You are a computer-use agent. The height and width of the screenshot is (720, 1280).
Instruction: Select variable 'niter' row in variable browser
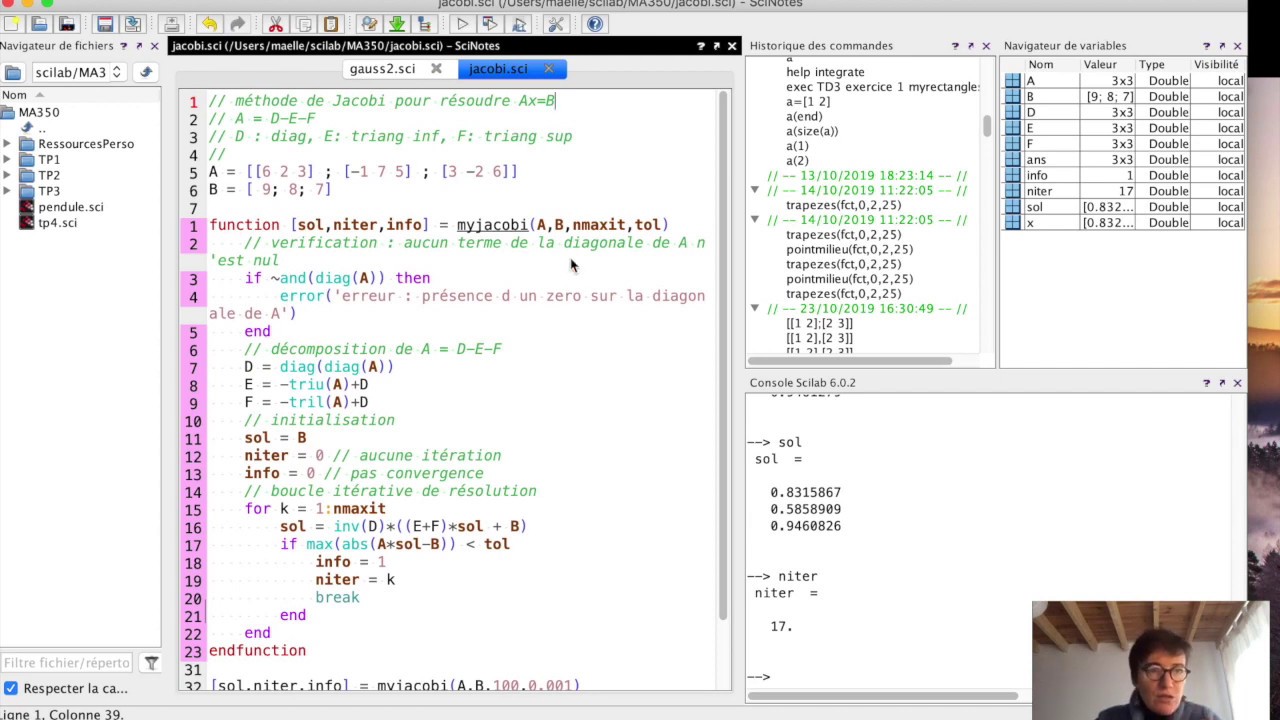tap(1125, 191)
